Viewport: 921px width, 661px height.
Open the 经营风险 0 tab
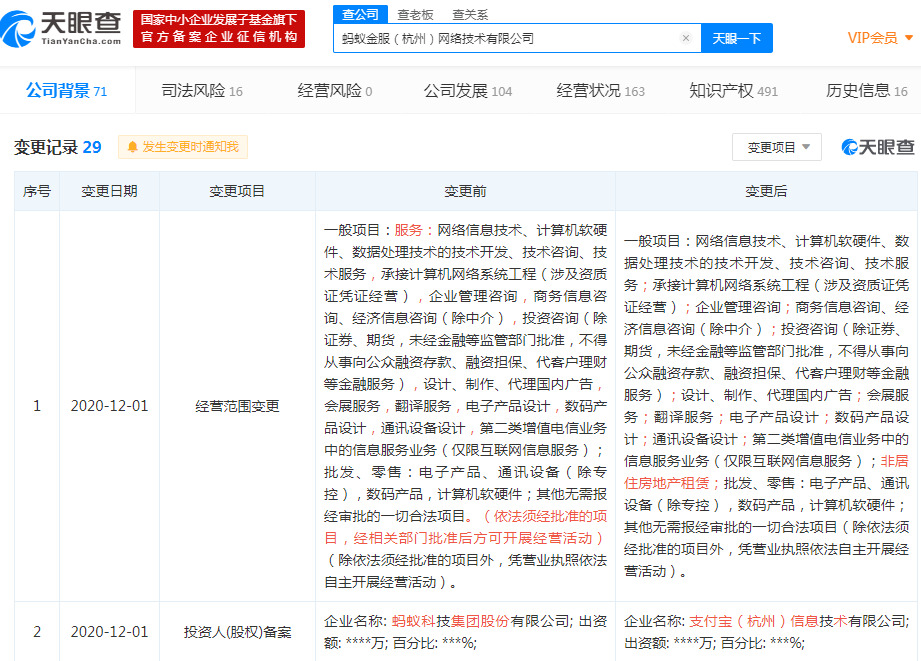point(335,90)
